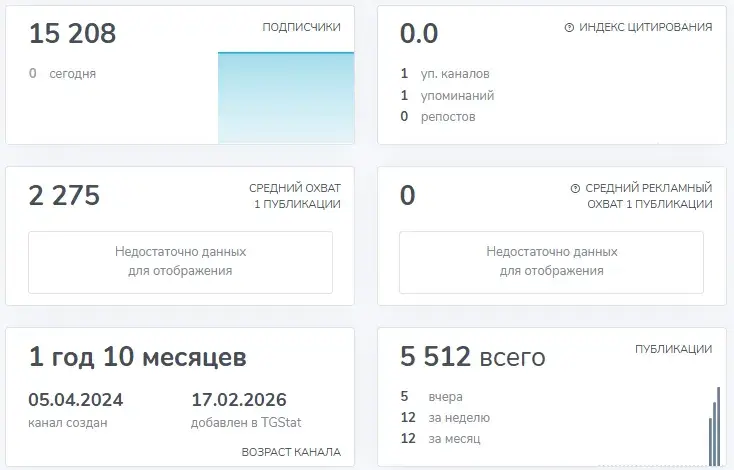Screen dimensions: 734x470
Task: Open the ПОДПИСЧИКИ card label
Action: pyautogui.click(x=301, y=27)
